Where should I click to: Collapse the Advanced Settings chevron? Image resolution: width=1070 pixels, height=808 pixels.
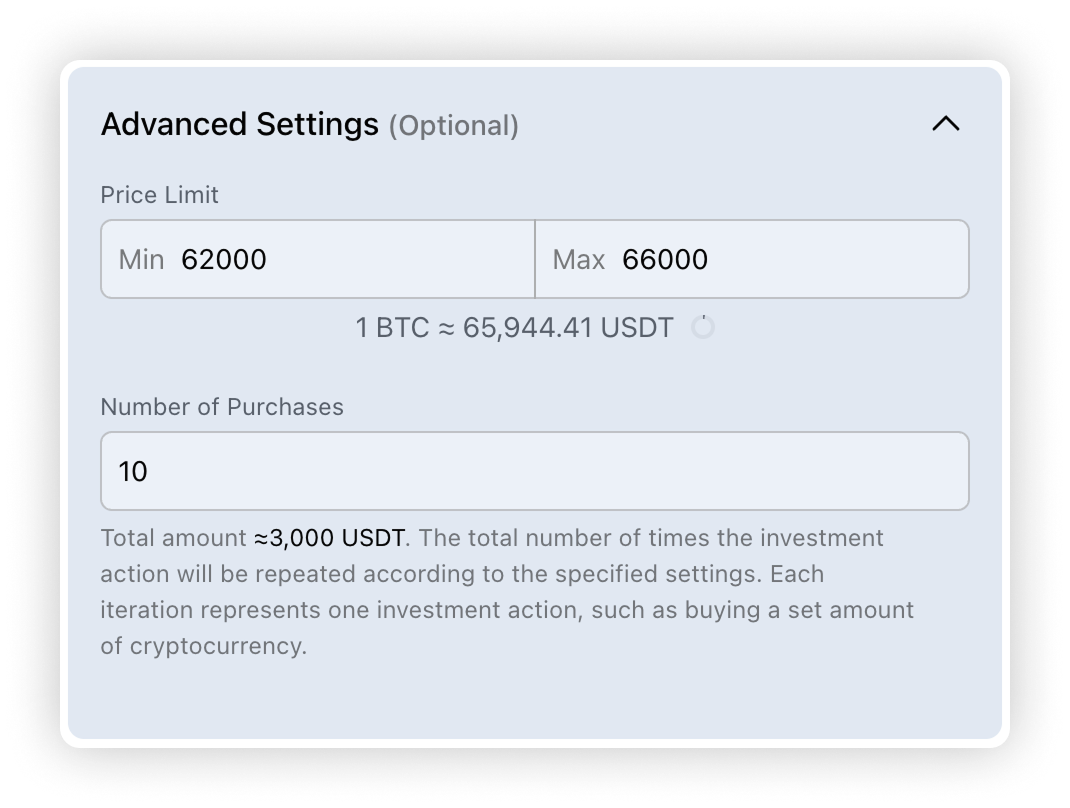[945, 124]
